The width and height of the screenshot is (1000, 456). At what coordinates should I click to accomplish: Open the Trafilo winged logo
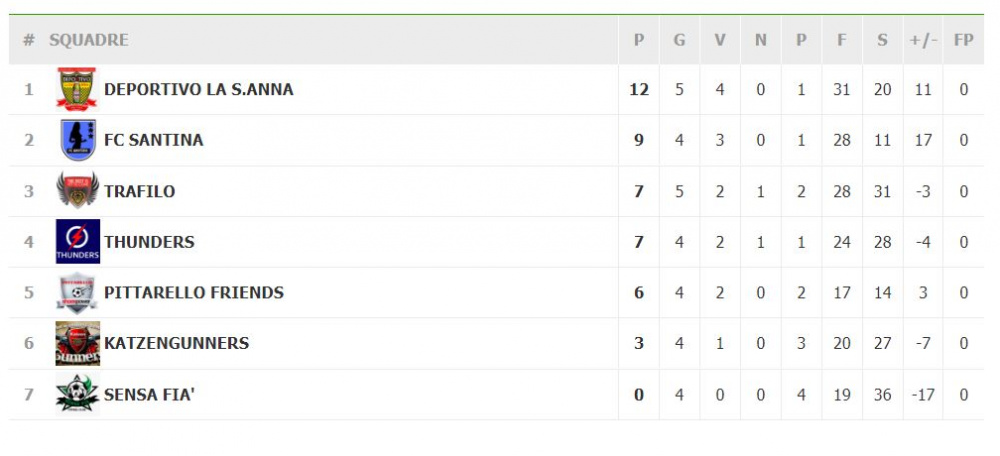pyautogui.click(x=77, y=191)
